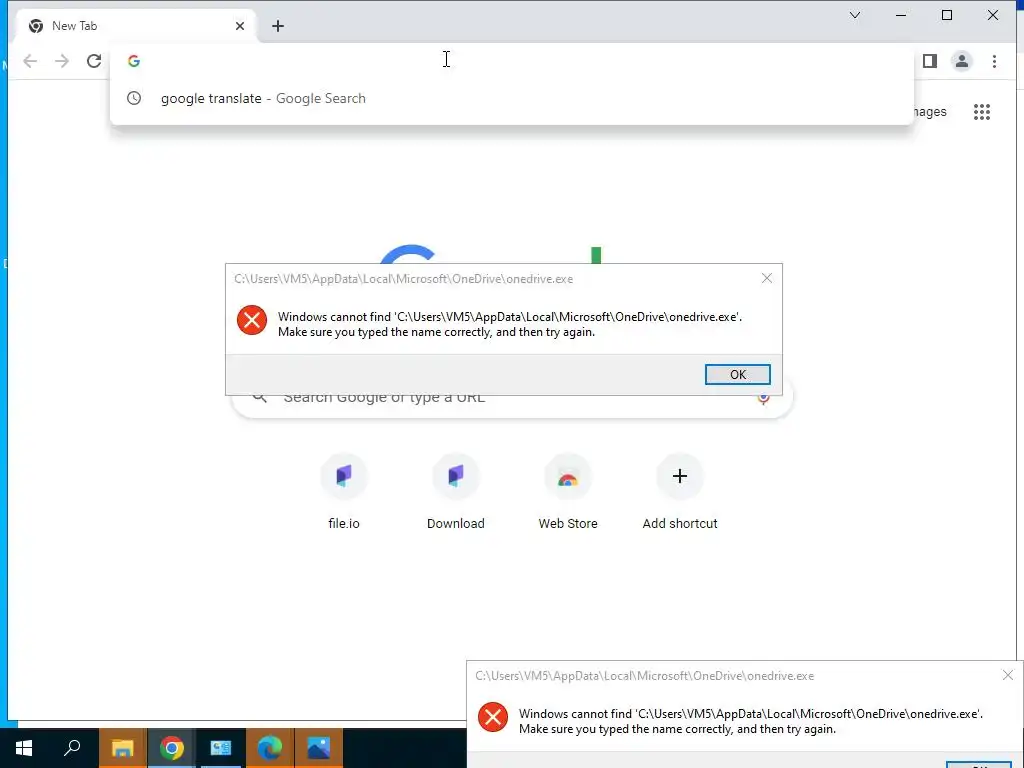Reload the page with refresh icon
This screenshot has width=1024, height=768.
click(x=94, y=61)
